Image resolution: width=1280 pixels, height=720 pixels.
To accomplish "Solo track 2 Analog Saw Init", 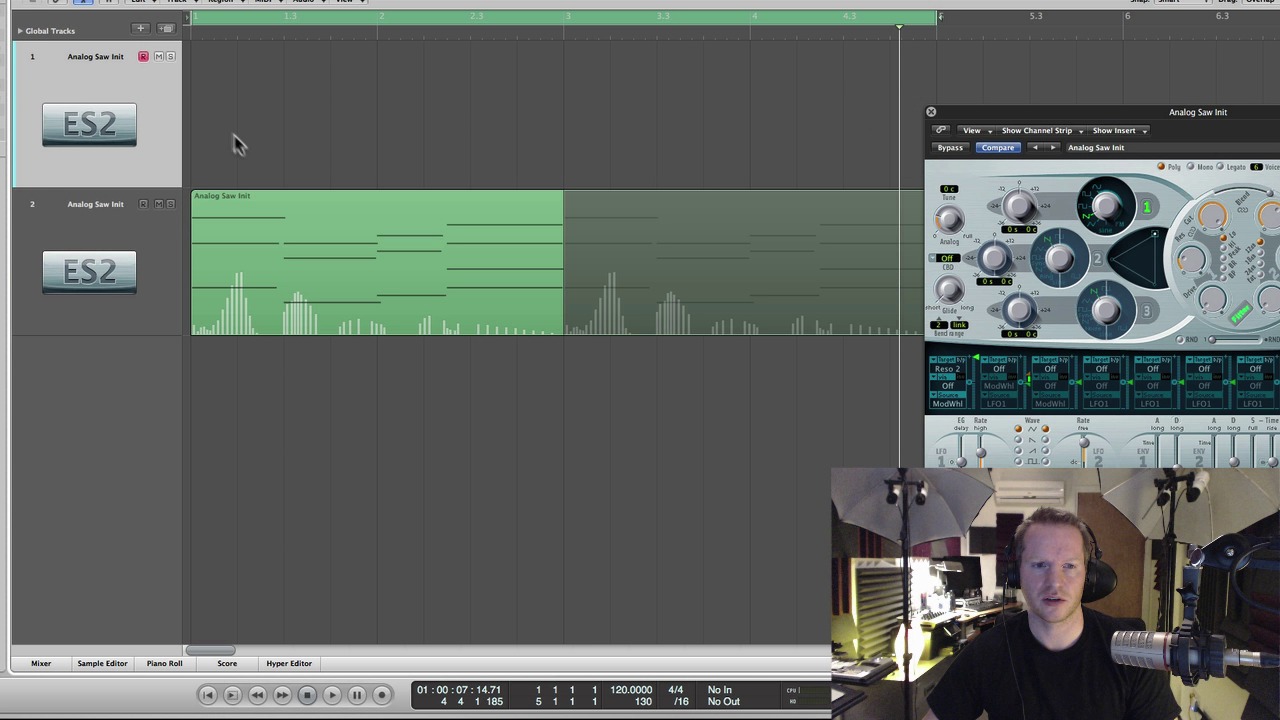I will pos(170,204).
